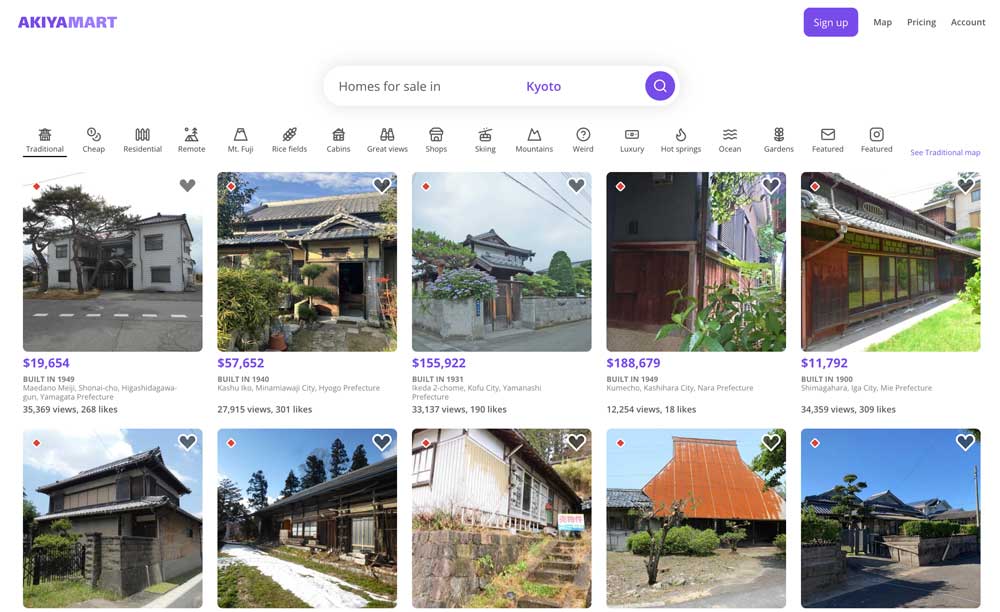This screenshot has height=612, width=1000.
Task: Go to the Pricing page
Action: coord(922,22)
